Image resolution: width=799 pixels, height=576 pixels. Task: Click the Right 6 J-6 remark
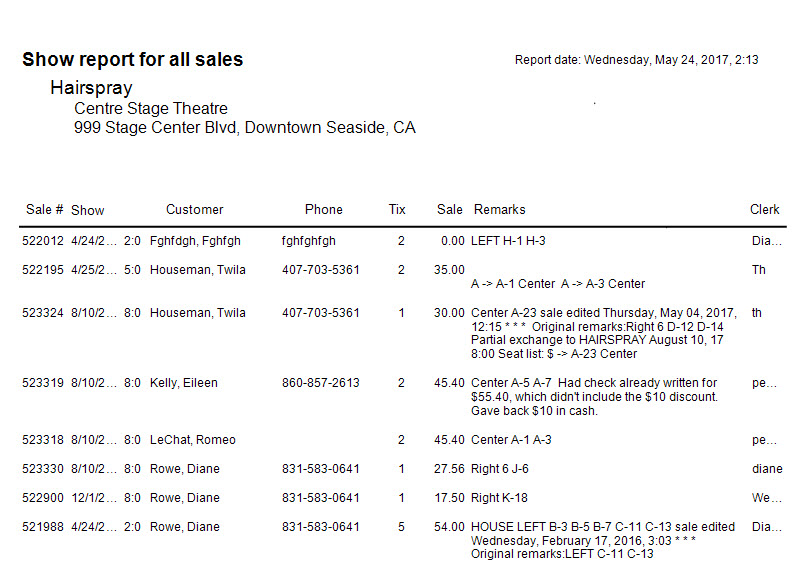coord(499,468)
